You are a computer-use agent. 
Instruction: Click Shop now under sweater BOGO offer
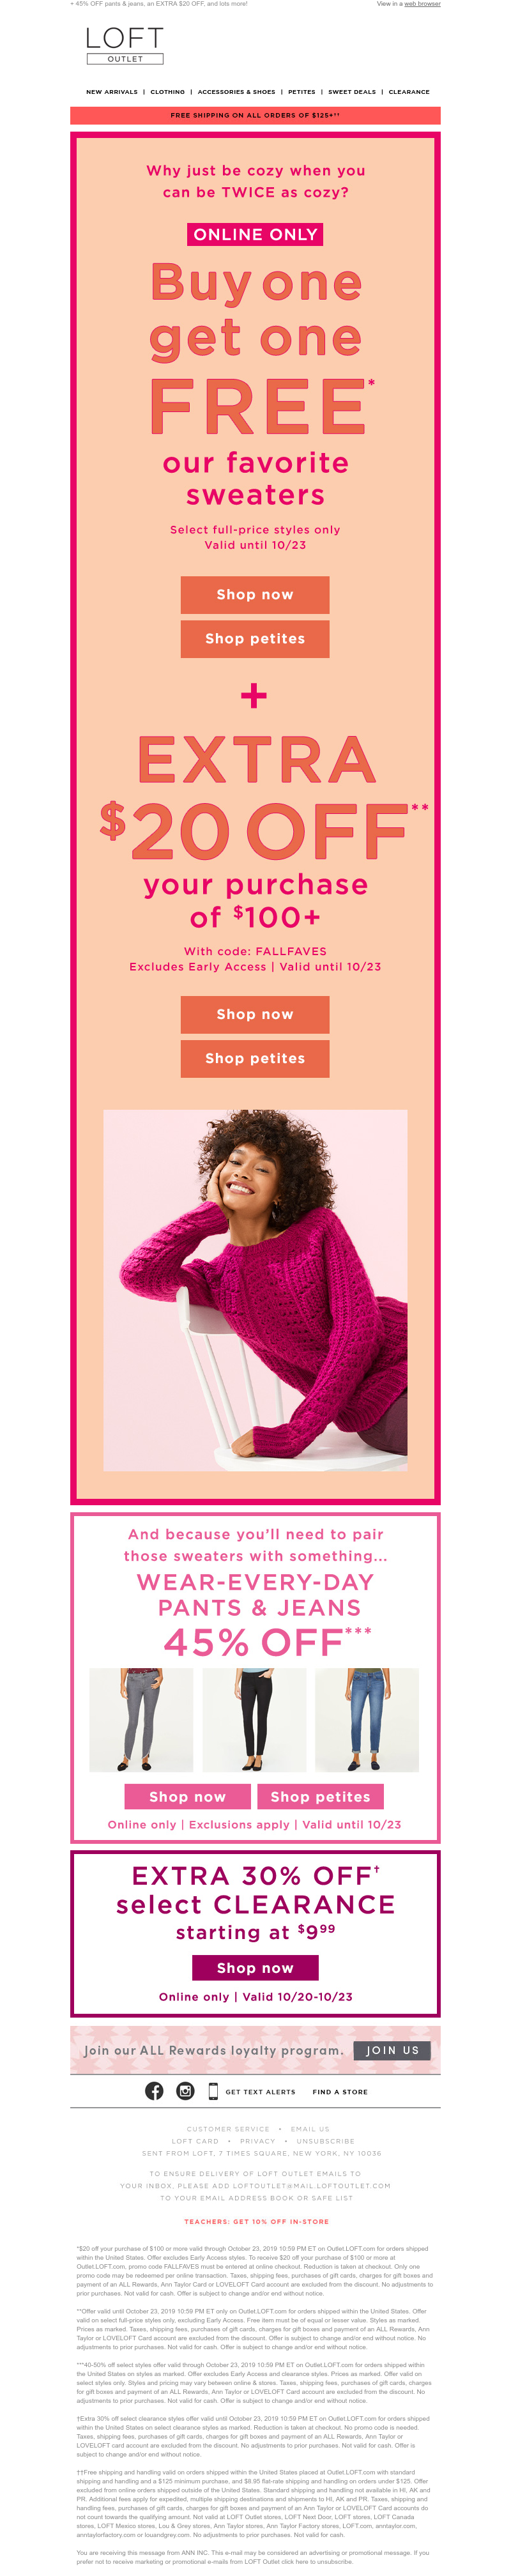pos(255,595)
